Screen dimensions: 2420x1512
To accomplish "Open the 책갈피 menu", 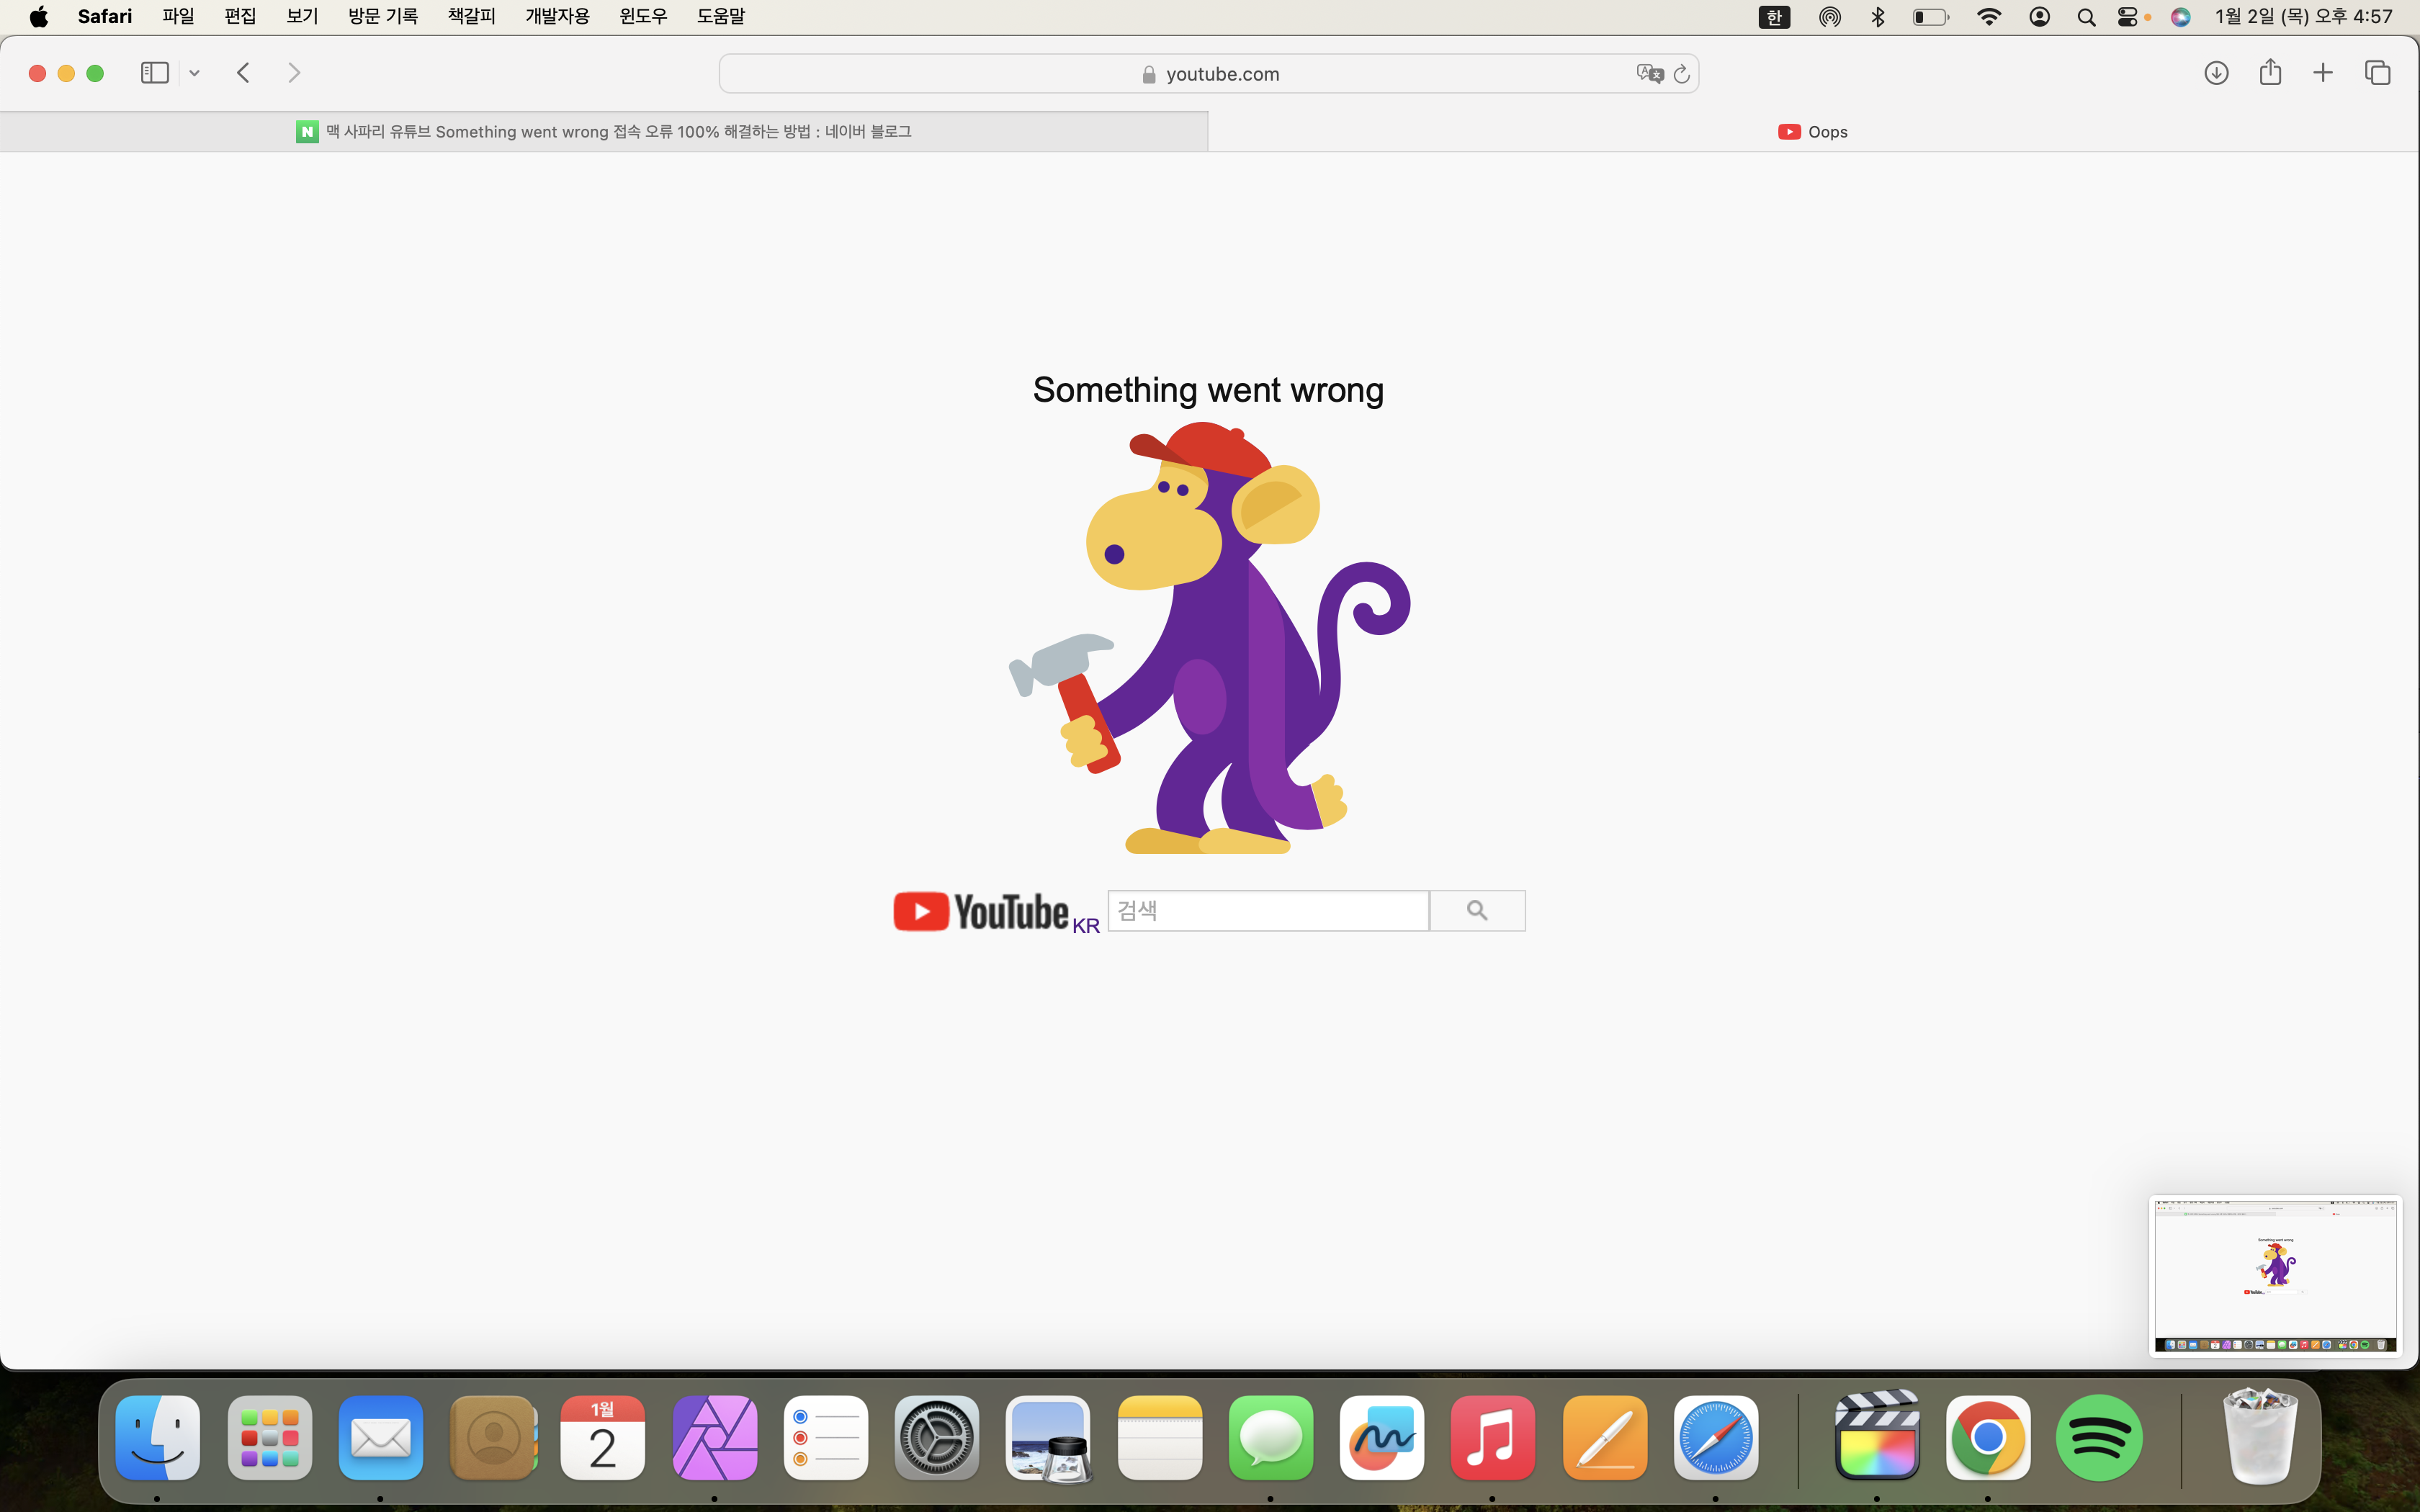I will coord(471,17).
